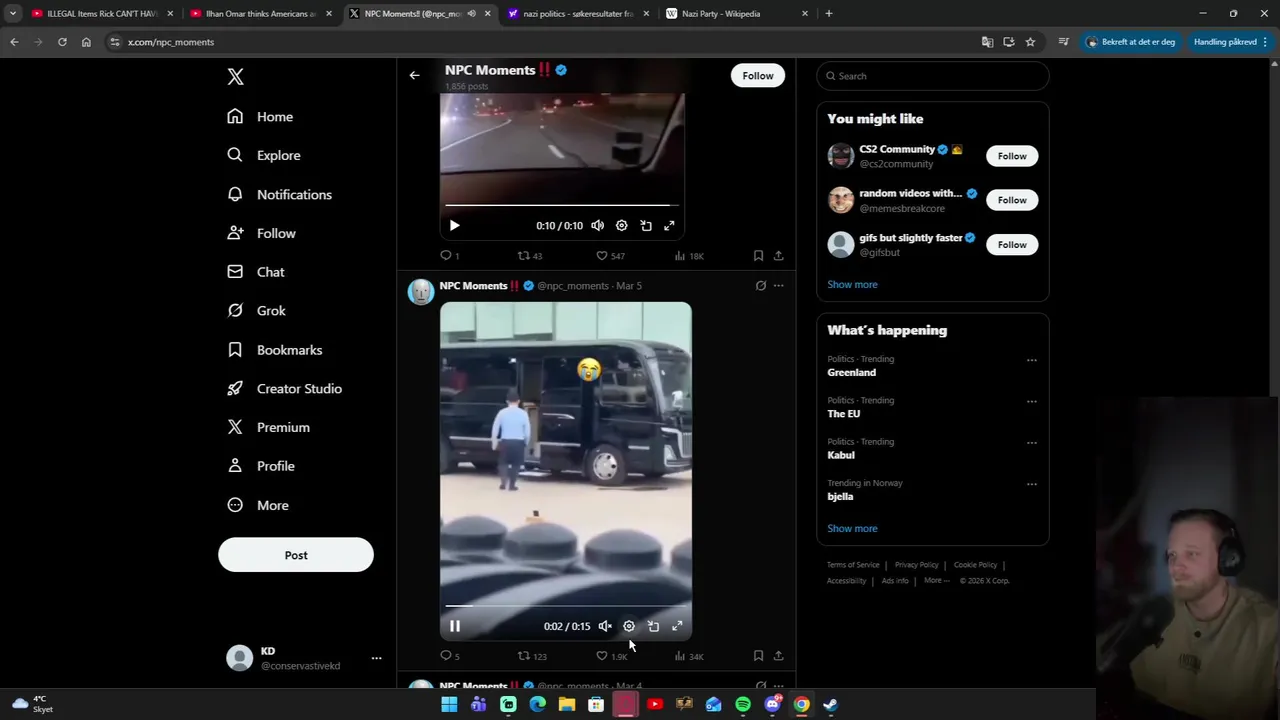
Task: Seek in the Mar 5 video progress bar
Action: (x=565, y=606)
